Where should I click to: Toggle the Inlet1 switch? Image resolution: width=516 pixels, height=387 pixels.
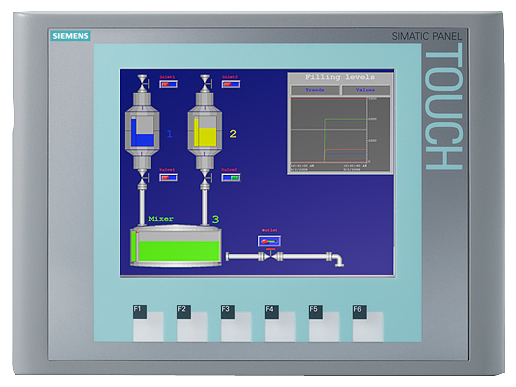click(x=168, y=84)
